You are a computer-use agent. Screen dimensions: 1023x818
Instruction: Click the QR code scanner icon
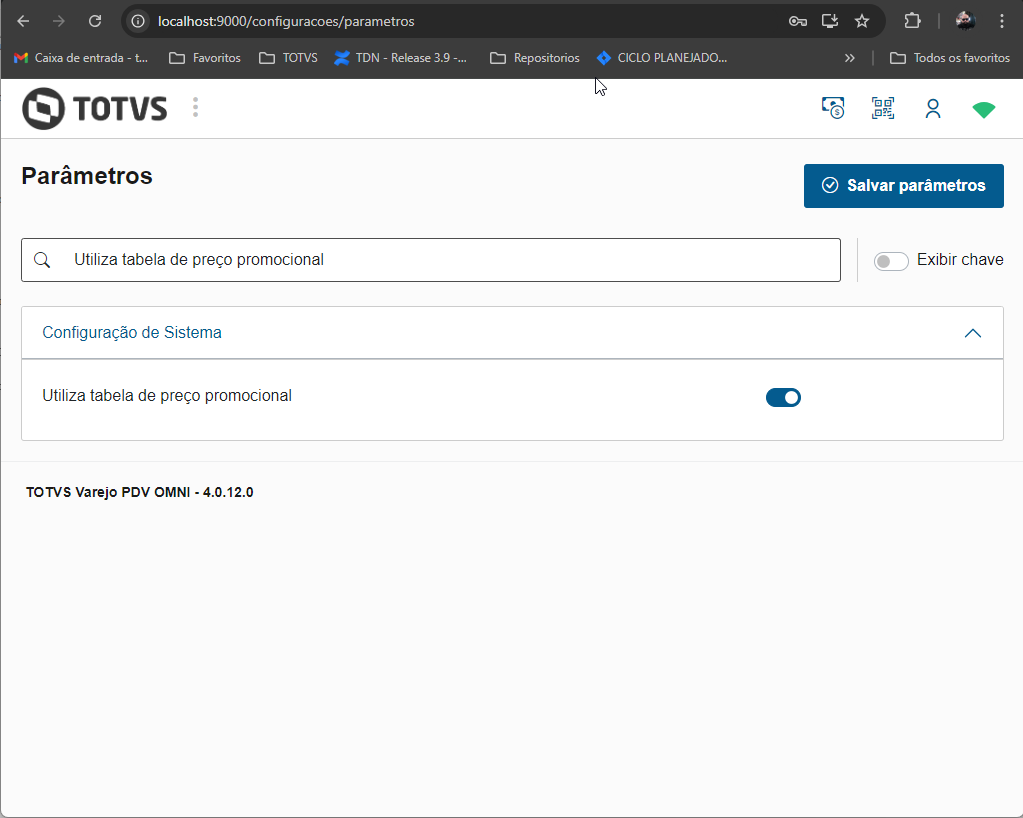(x=883, y=108)
